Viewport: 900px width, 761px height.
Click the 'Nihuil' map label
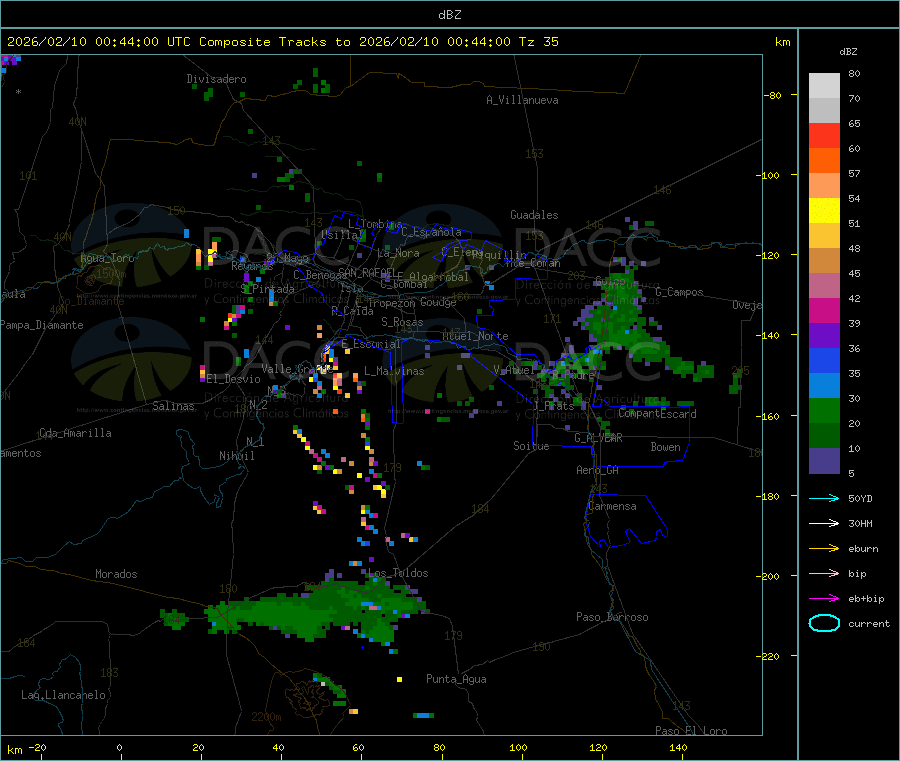pos(237,456)
